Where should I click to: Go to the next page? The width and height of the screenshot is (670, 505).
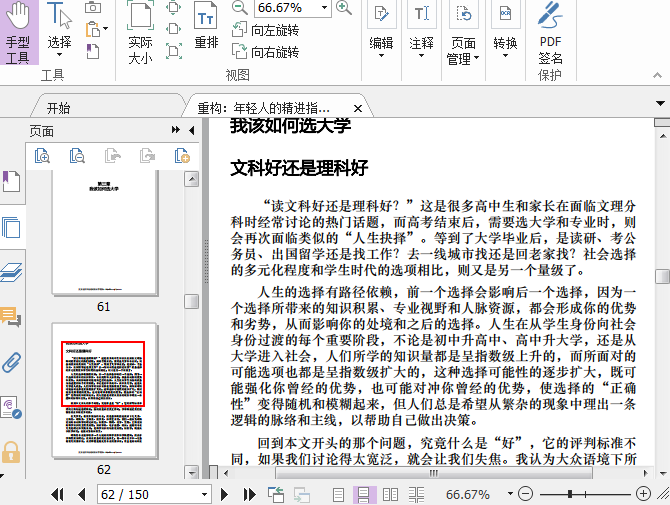[224, 495]
